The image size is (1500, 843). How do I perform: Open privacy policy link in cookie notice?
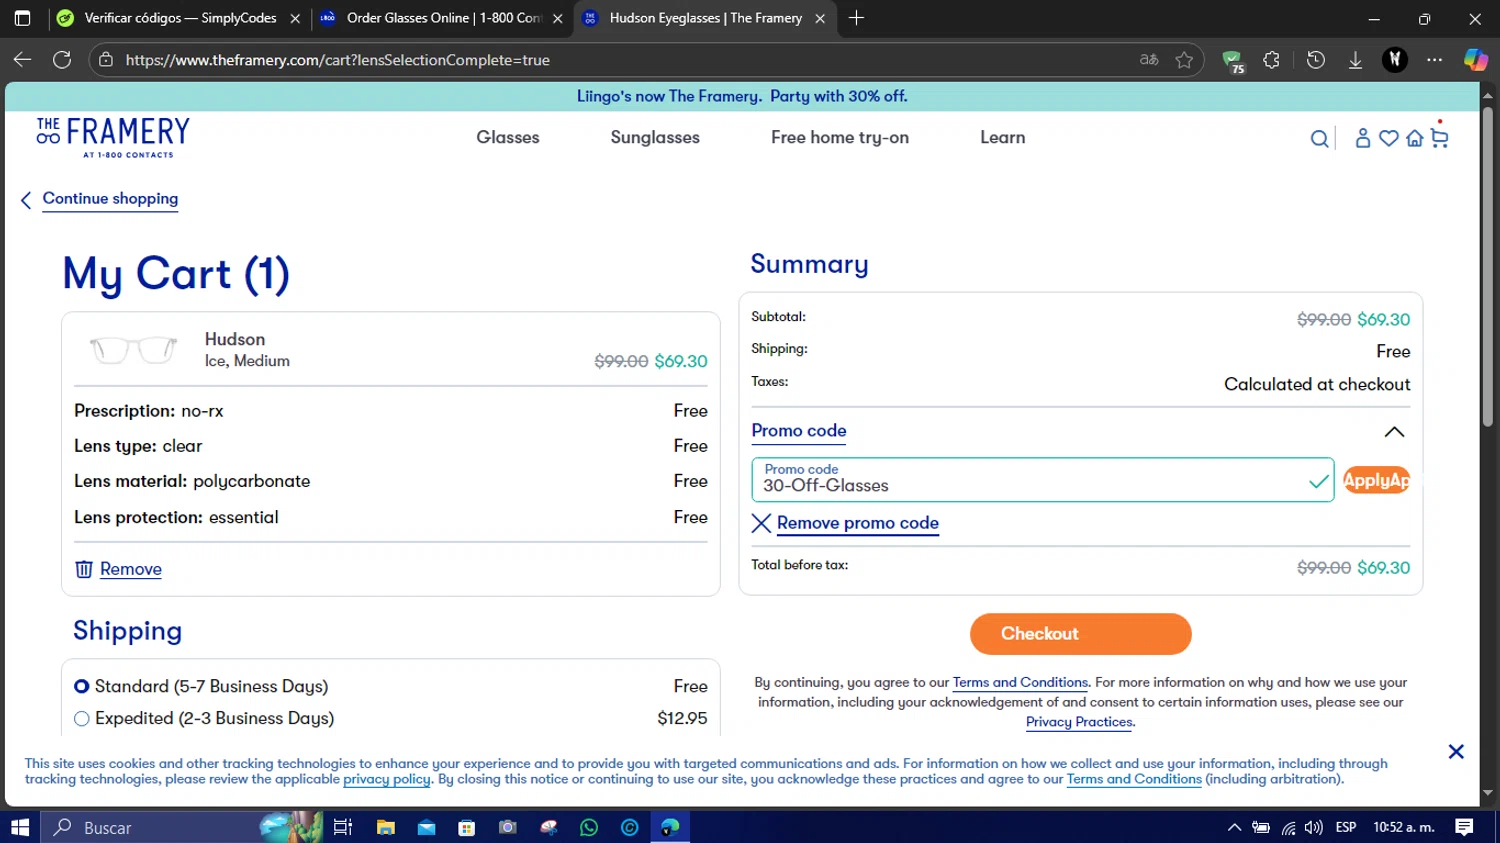(x=387, y=779)
